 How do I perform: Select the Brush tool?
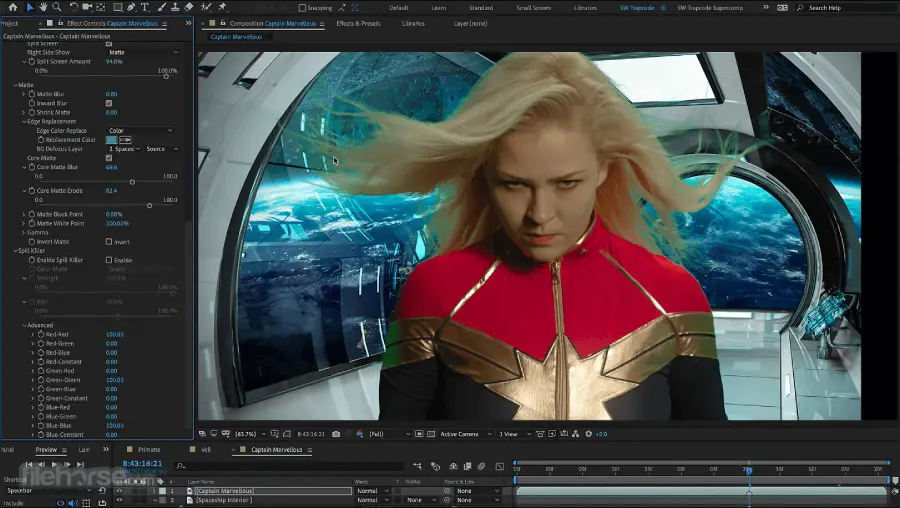161,7
